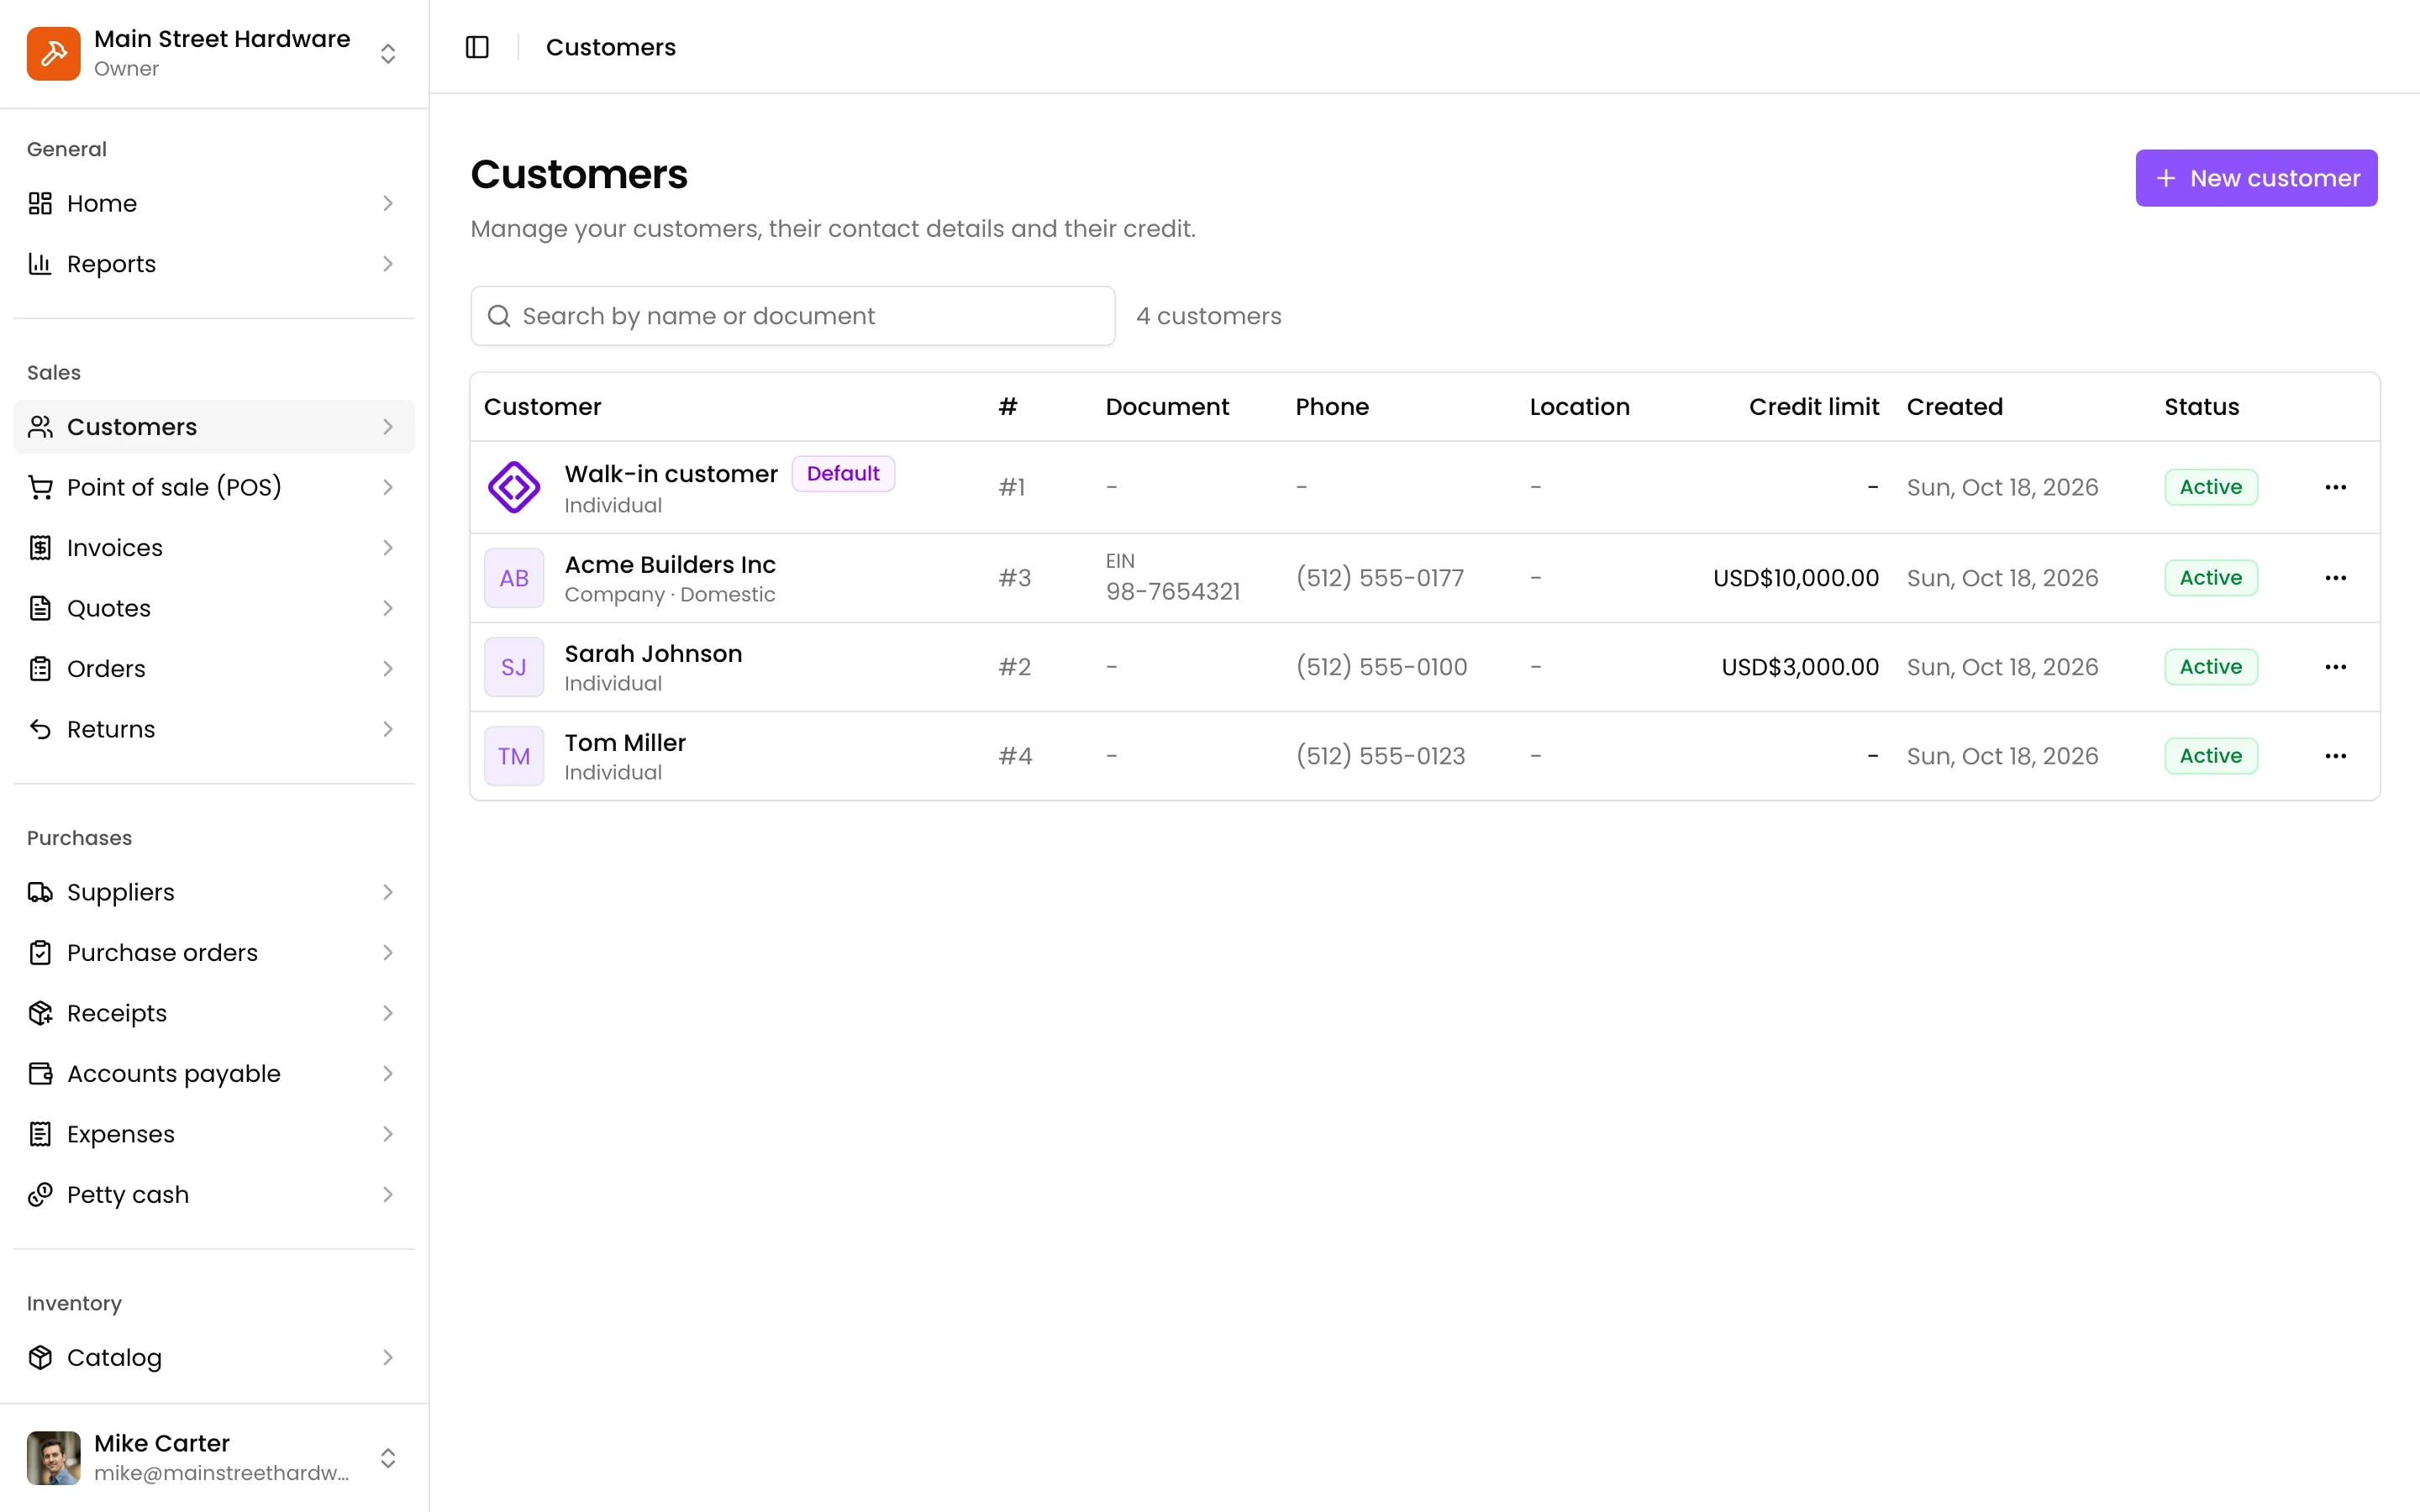Click the Petty cash coins icon
The image size is (2420, 1512).
[40, 1195]
